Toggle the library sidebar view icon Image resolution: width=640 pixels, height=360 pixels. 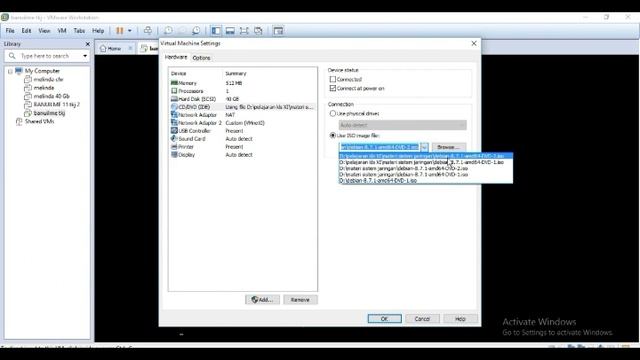[x=216, y=31]
